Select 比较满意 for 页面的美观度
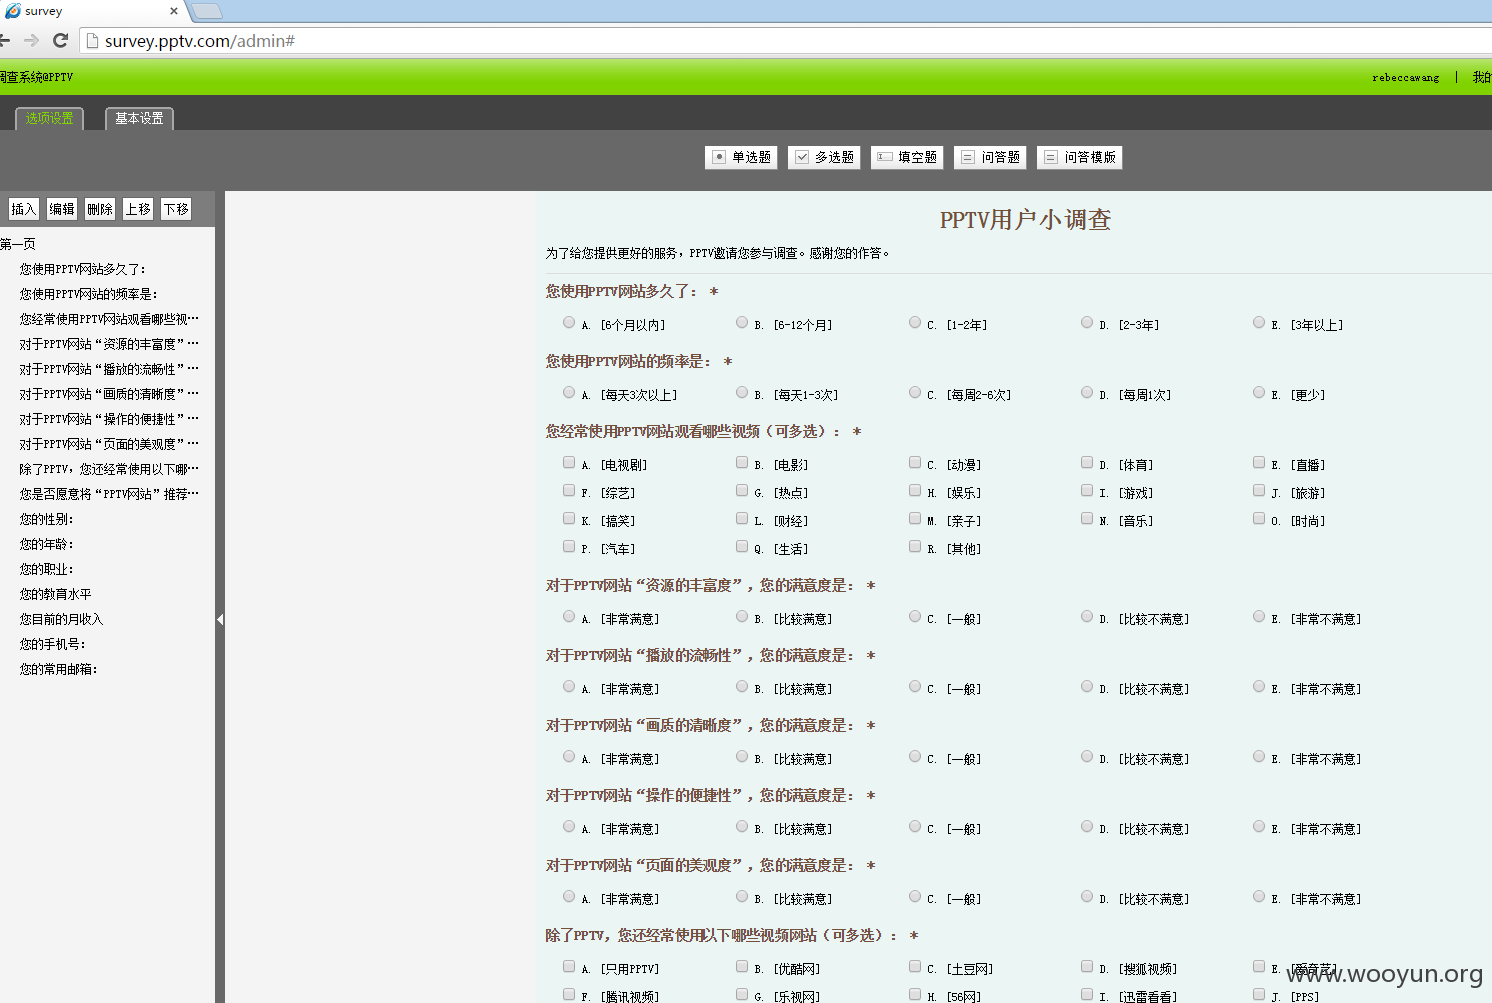The height and width of the screenshot is (1003, 1492). [x=742, y=896]
